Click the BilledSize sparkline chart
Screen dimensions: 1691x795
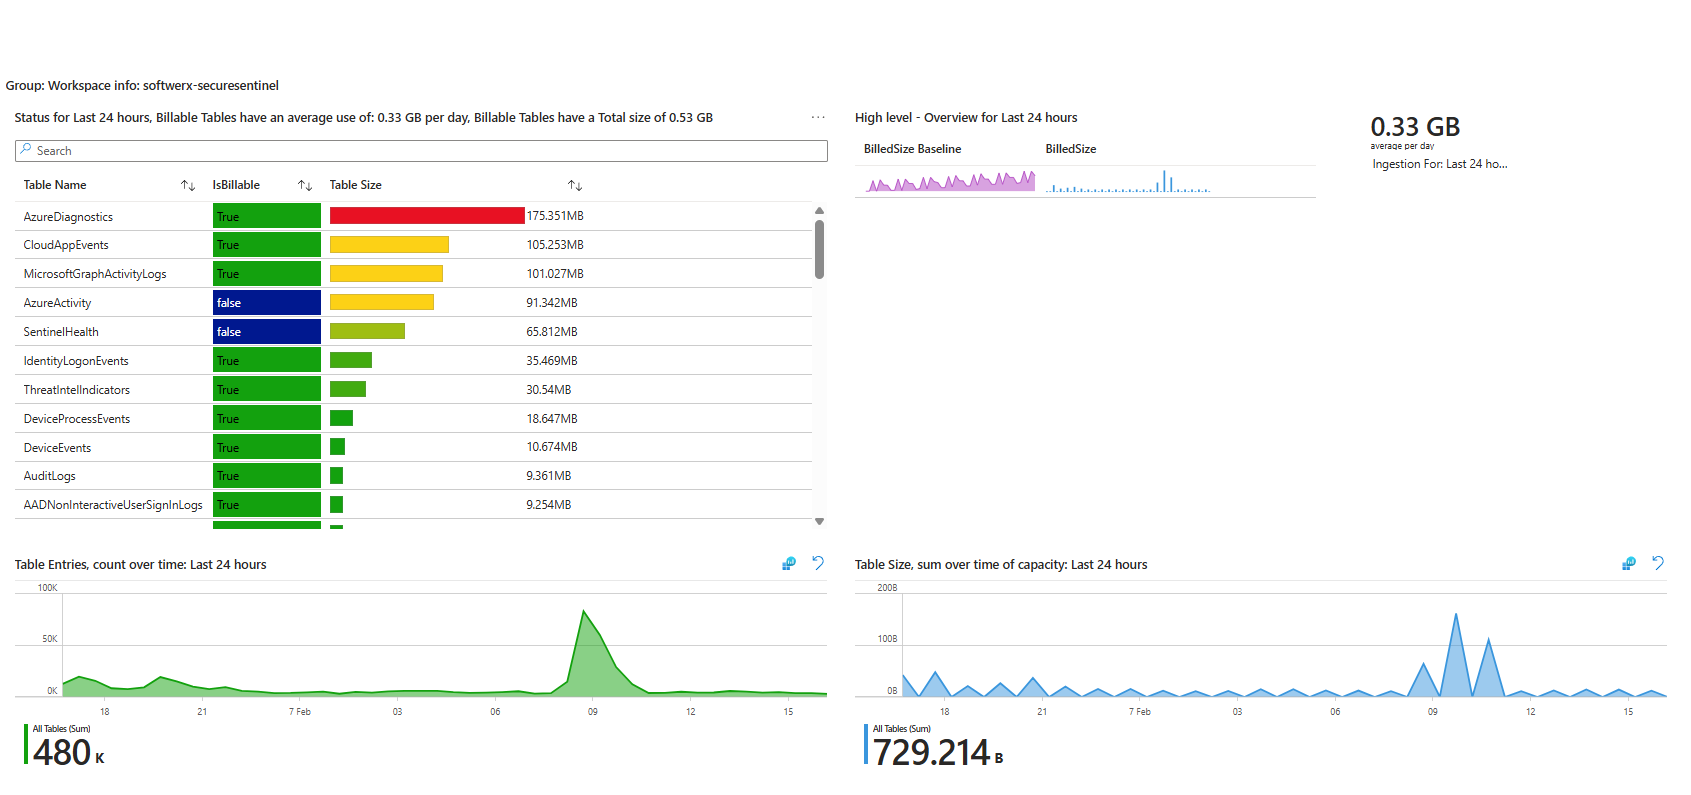click(x=1128, y=182)
